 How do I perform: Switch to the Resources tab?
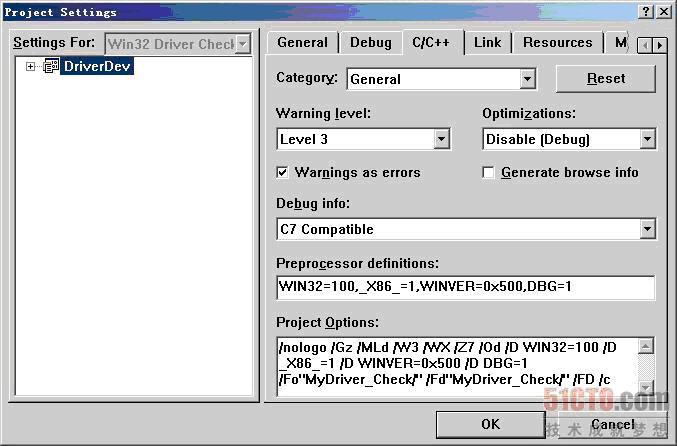557,42
